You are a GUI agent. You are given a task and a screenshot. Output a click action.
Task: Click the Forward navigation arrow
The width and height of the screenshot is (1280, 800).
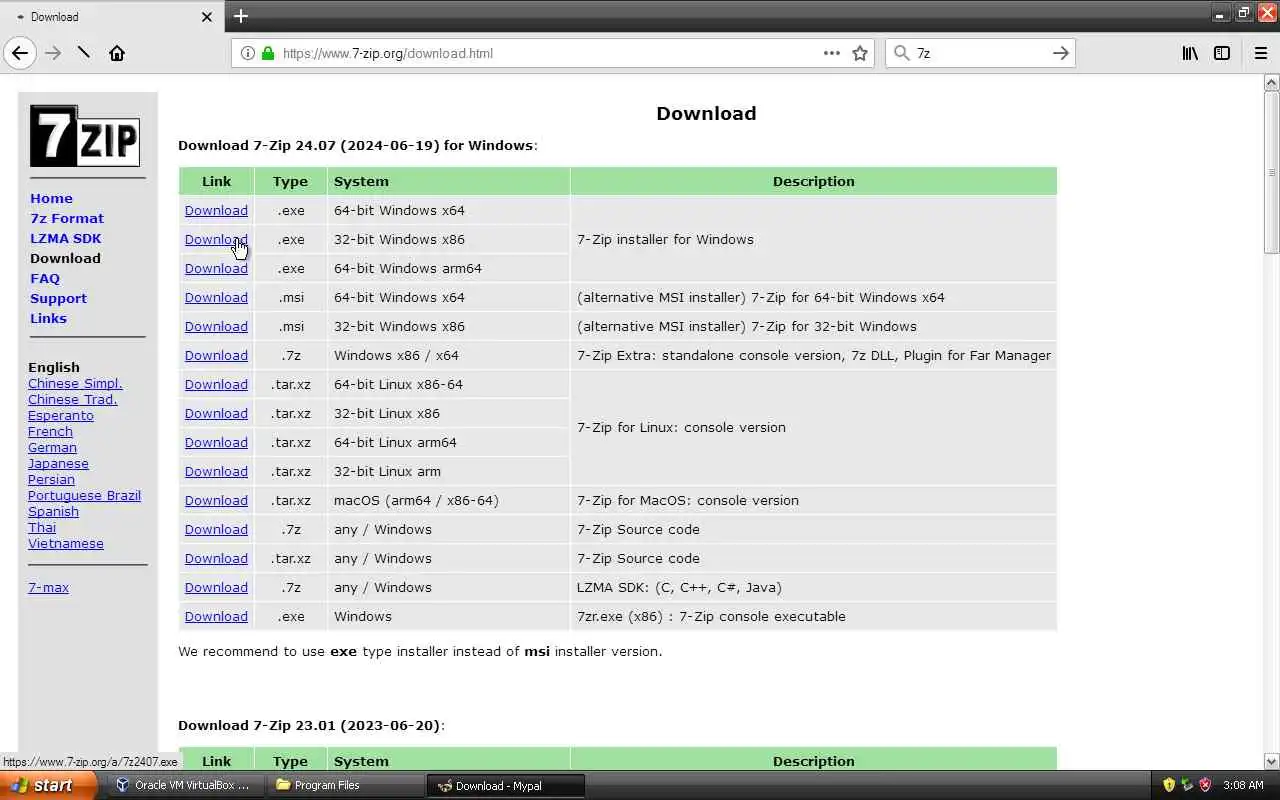(53, 53)
